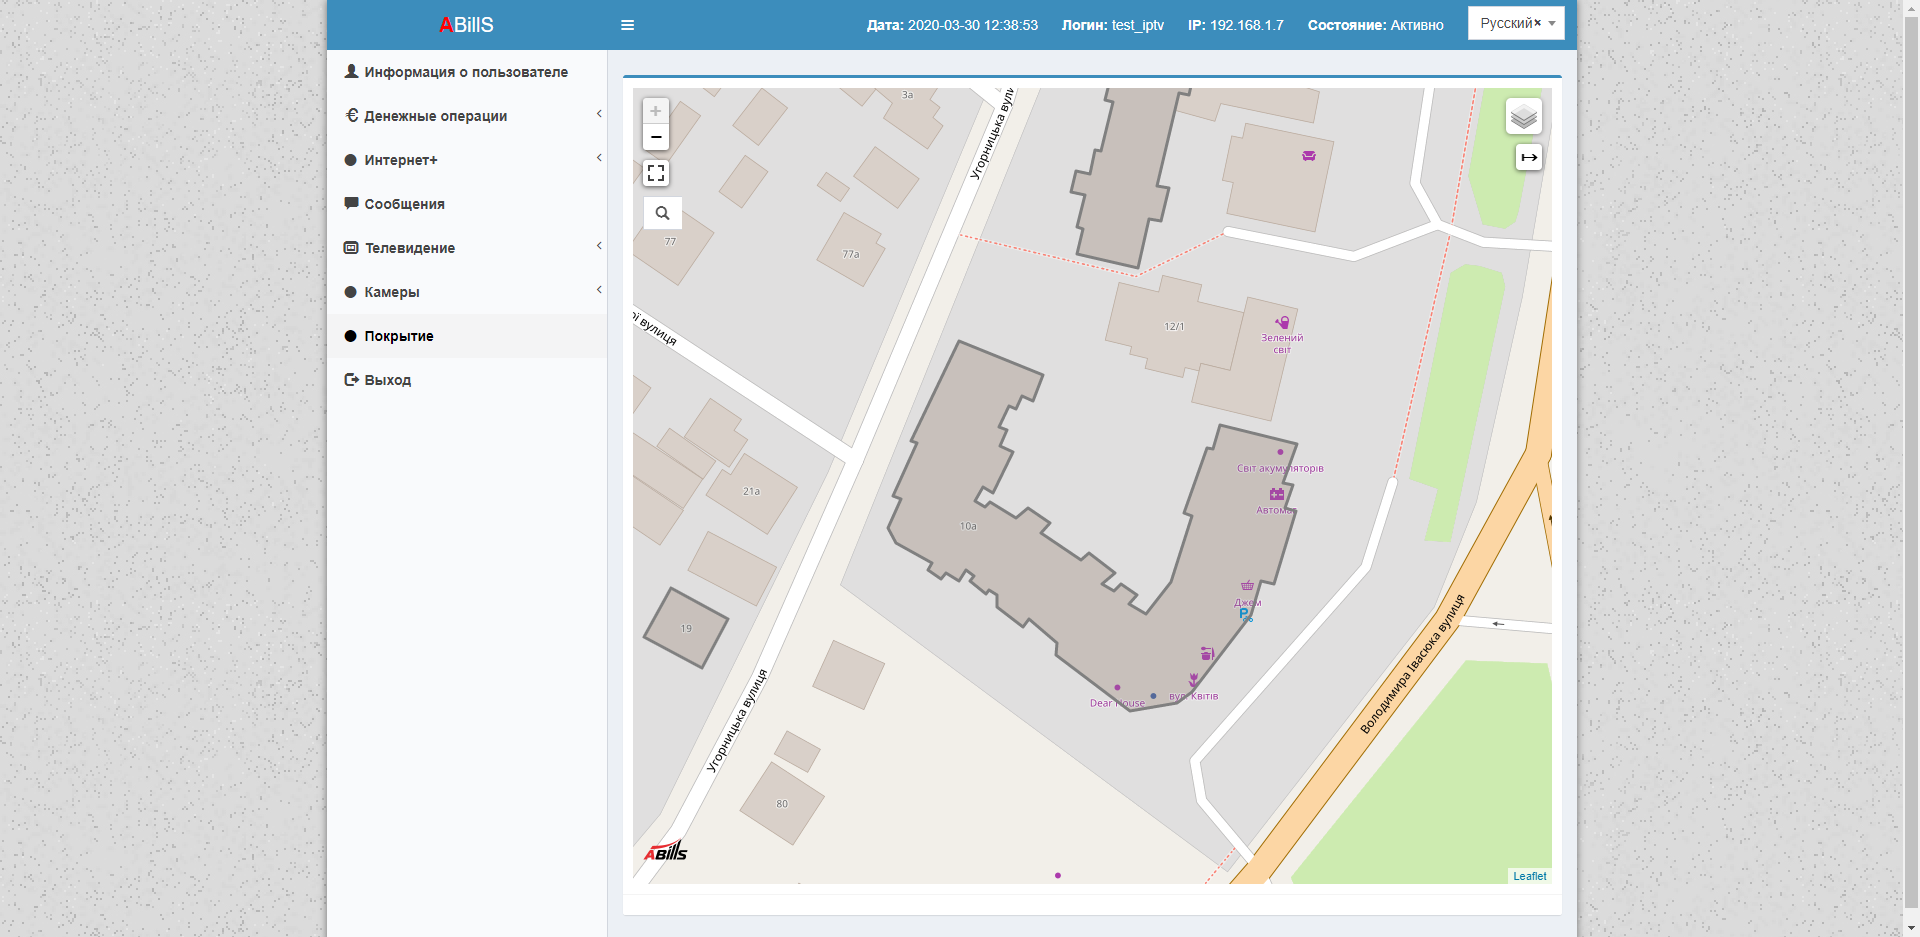The image size is (1920, 937).
Task: Click the Зелений світ shop marker
Action: tap(1282, 323)
